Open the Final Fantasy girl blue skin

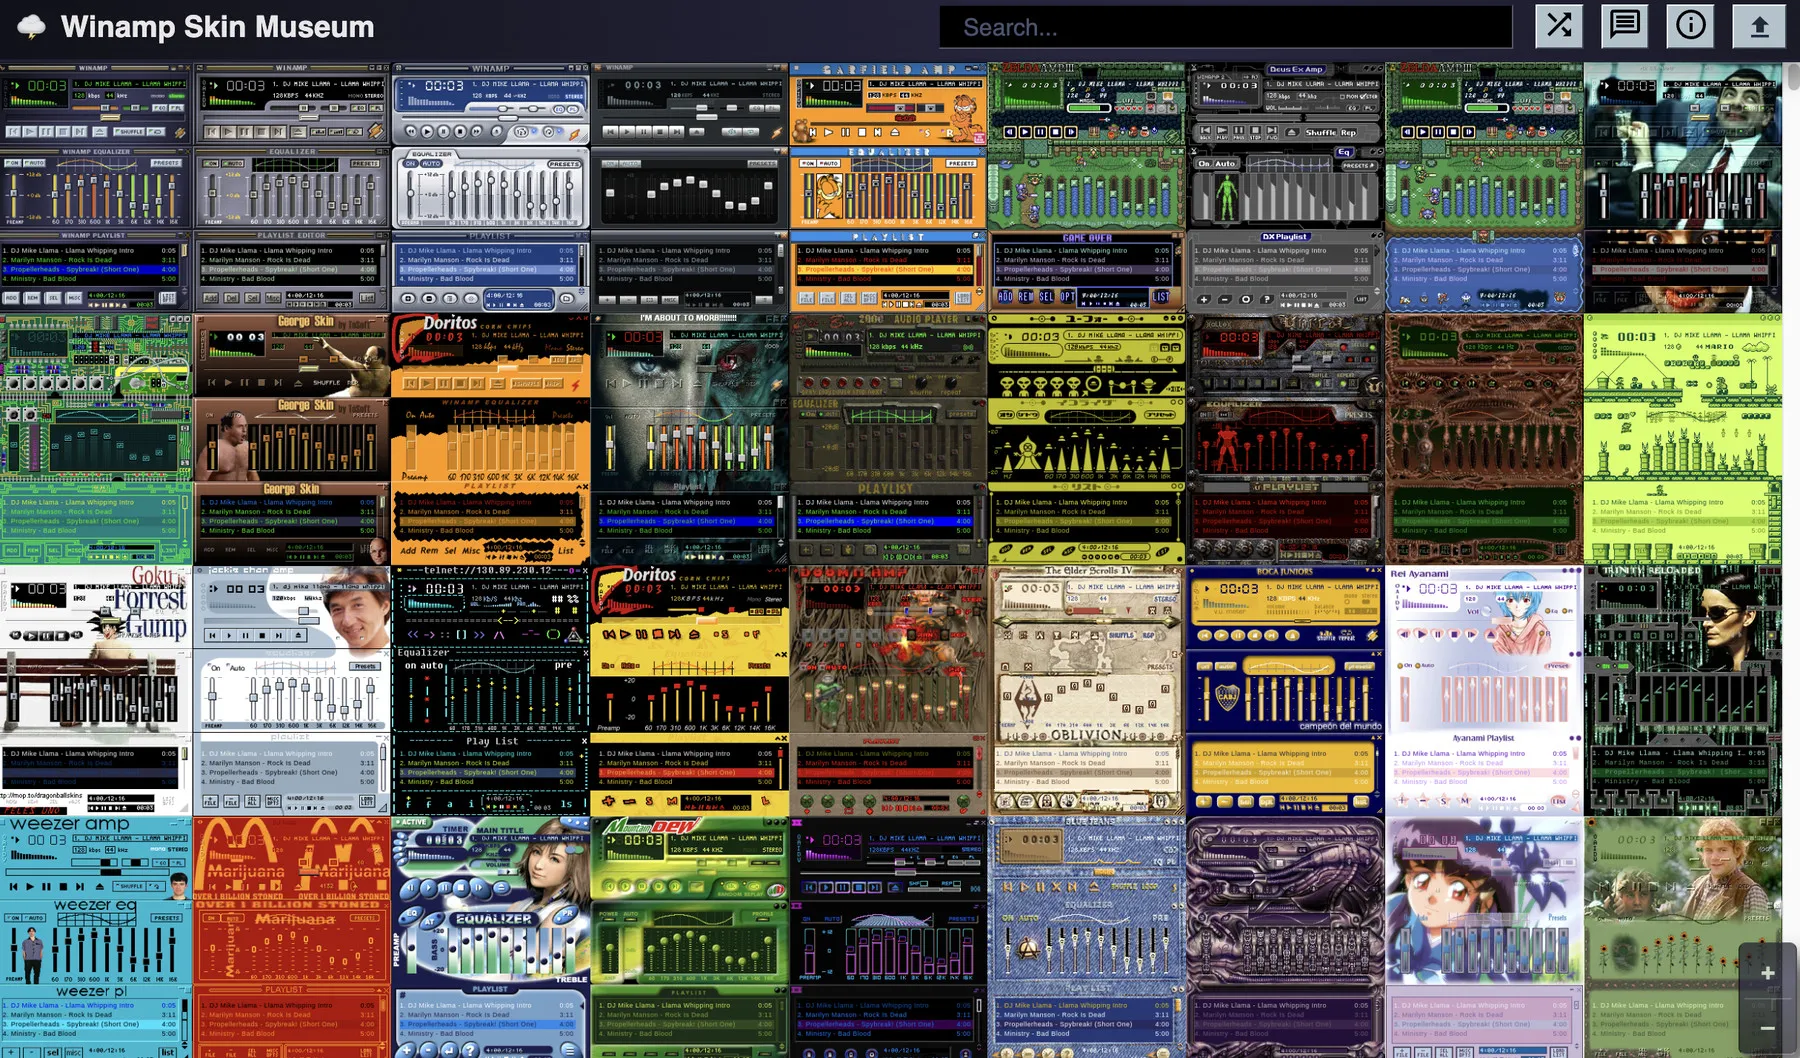click(x=491, y=937)
